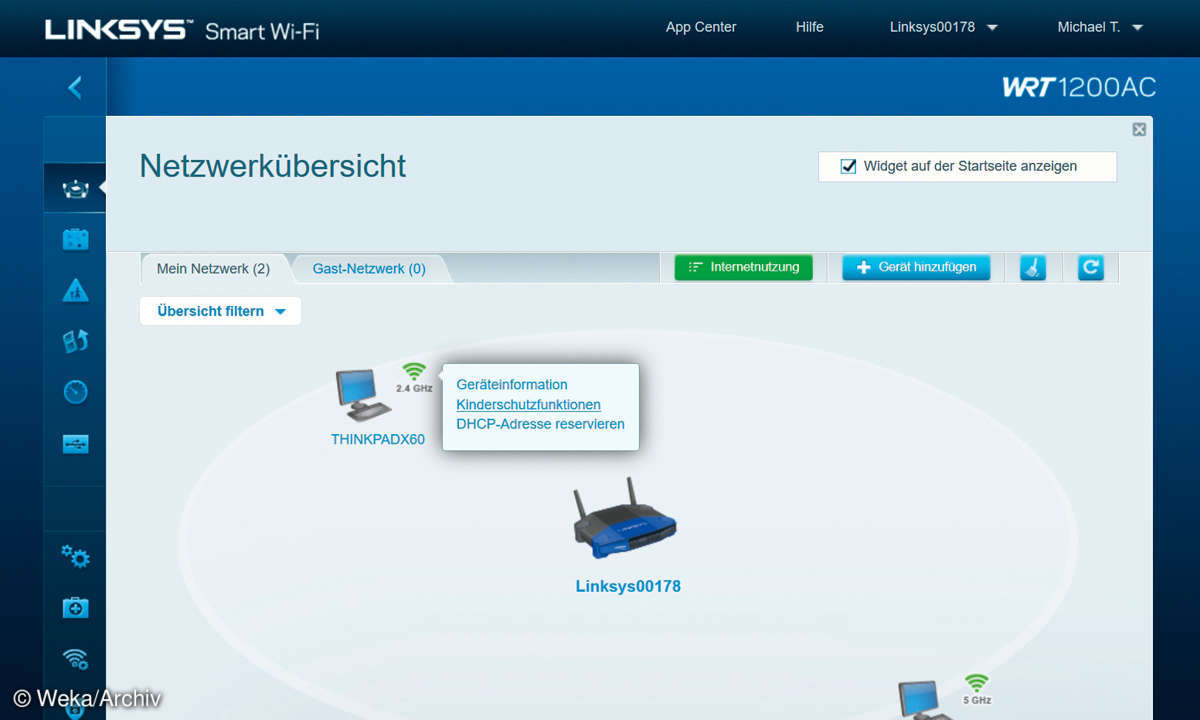Open the Network Map sidebar icon
Image resolution: width=1200 pixels, height=720 pixels.
(x=75, y=188)
